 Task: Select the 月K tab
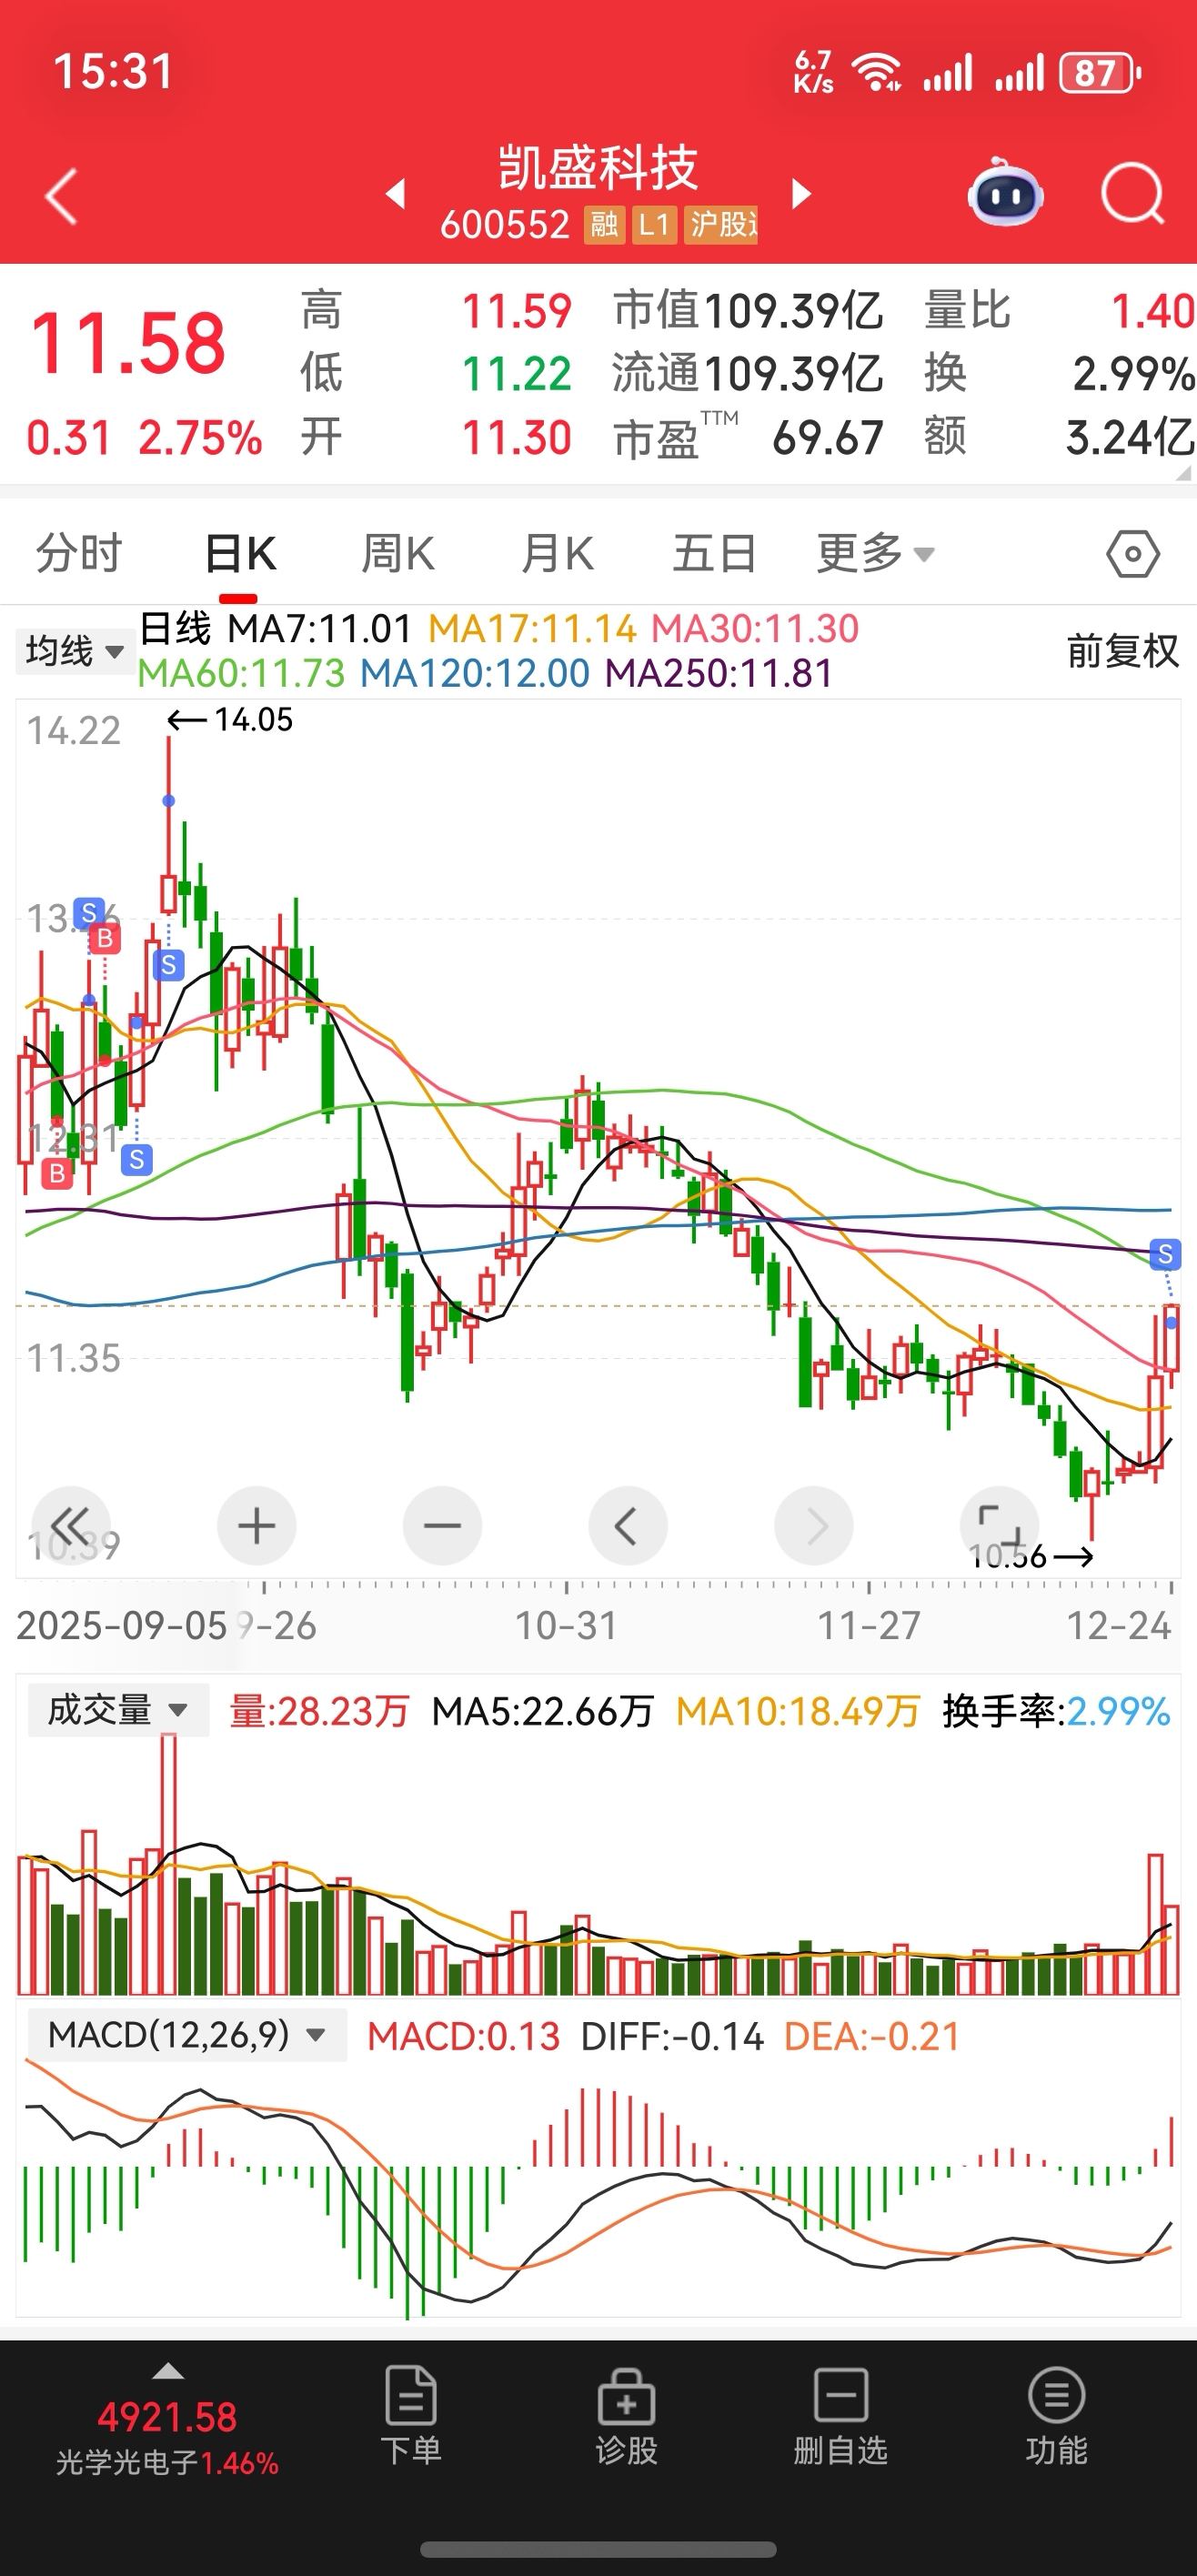click(557, 553)
